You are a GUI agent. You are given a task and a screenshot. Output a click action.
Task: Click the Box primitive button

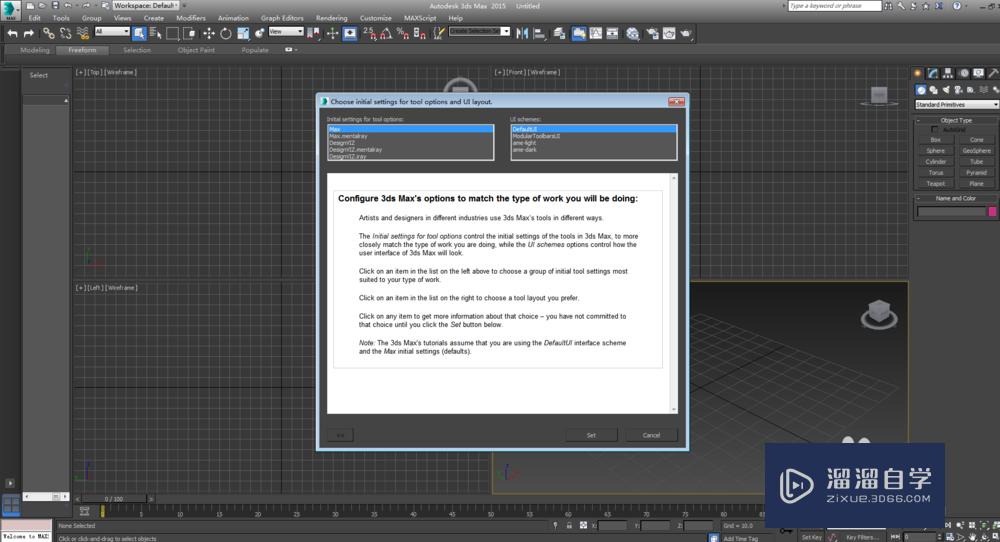click(936, 140)
